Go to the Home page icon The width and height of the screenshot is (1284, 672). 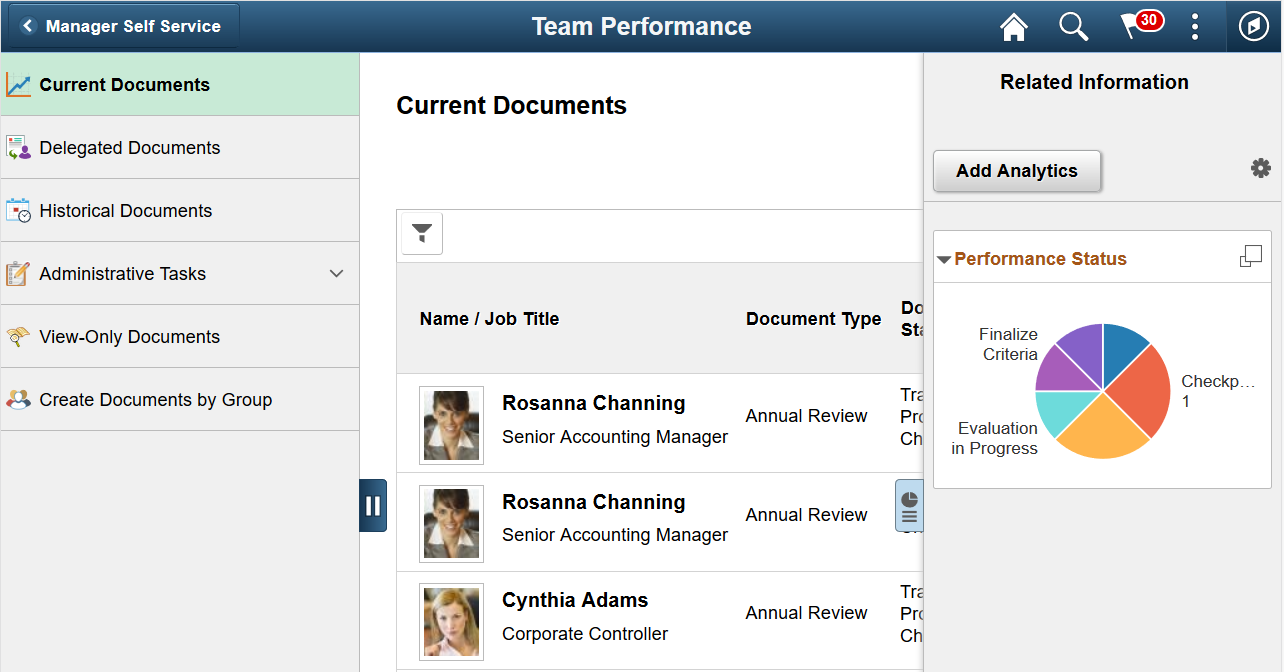1014,27
